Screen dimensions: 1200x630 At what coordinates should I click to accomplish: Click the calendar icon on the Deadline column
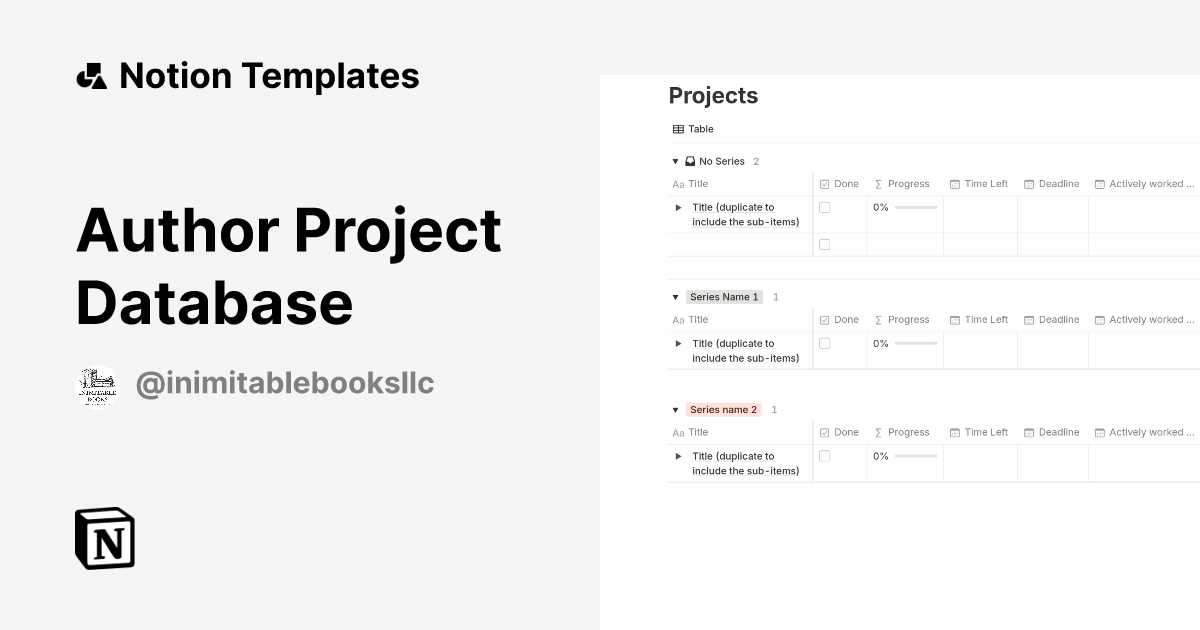click(1028, 183)
